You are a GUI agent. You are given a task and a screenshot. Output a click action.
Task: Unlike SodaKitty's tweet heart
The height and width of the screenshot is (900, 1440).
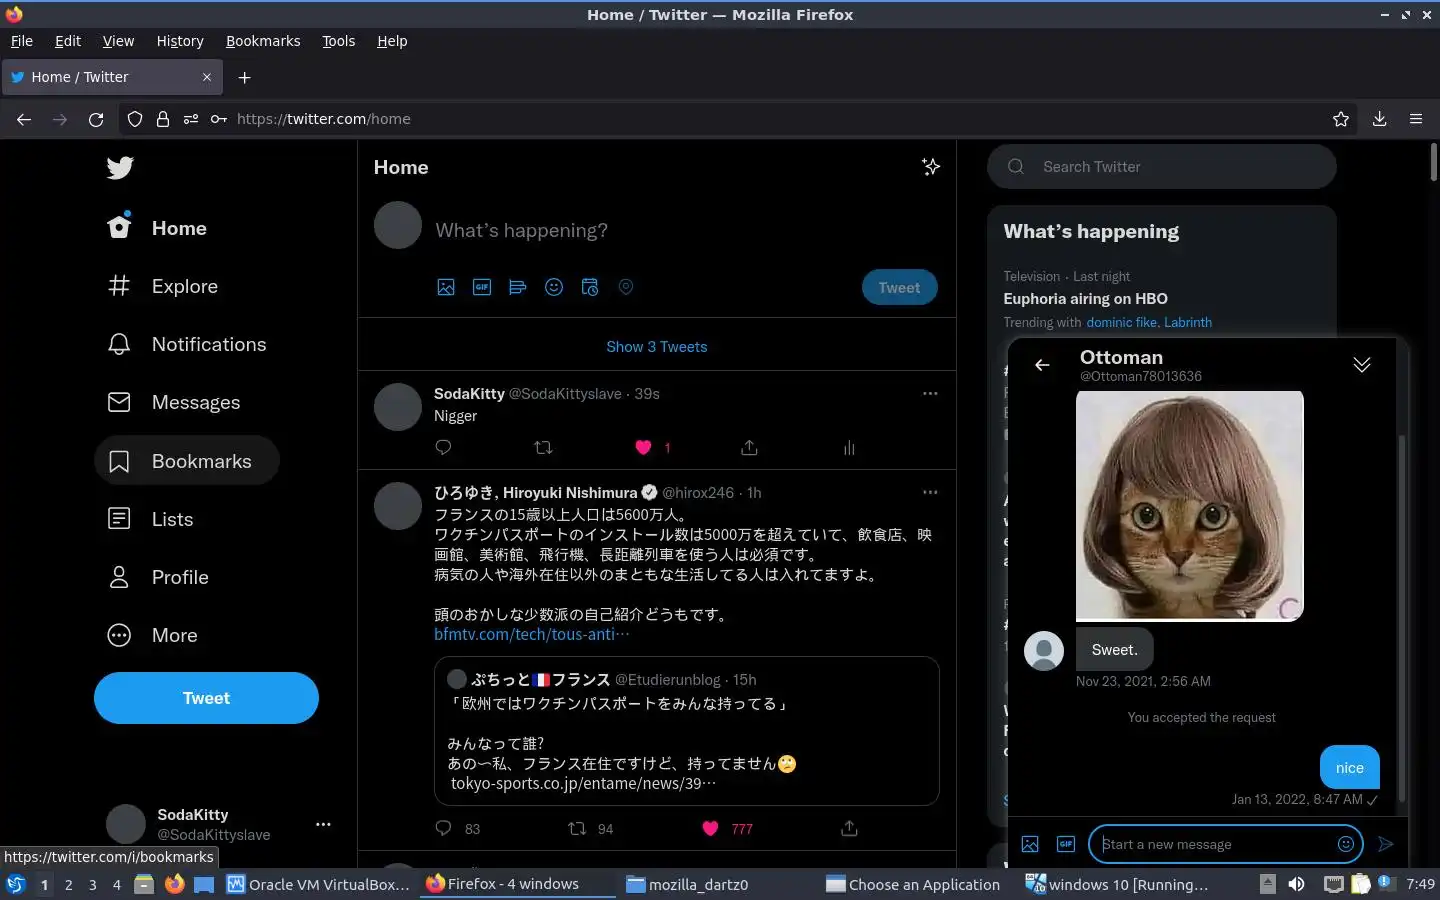tap(644, 447)
